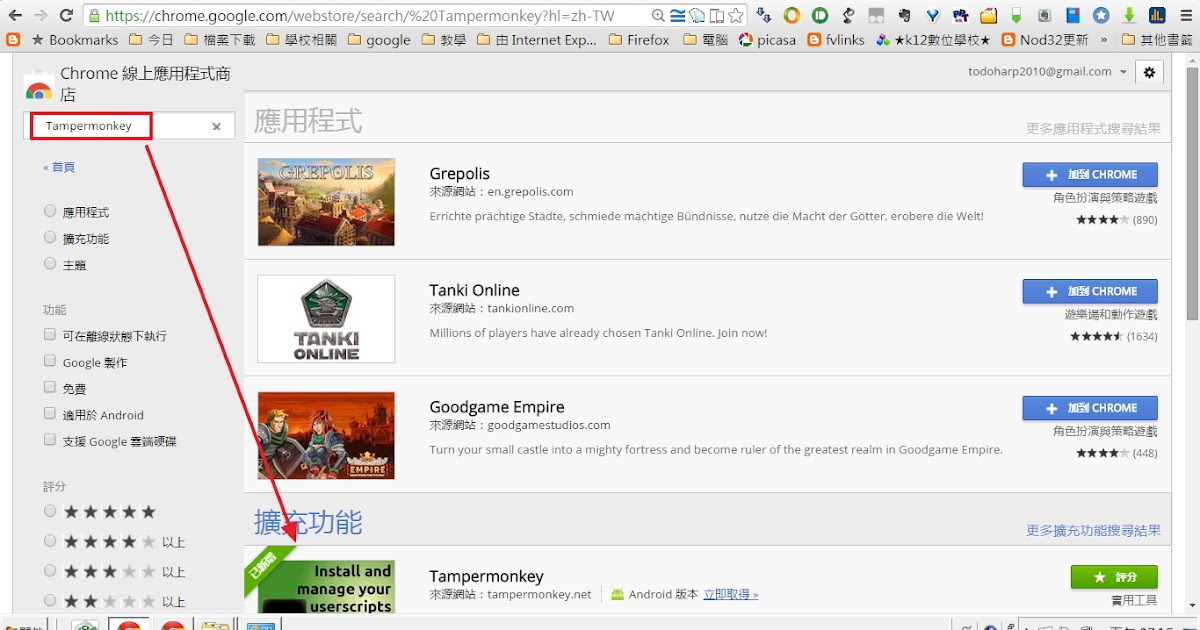
Task: Click the blue book extension icon
Action: [1073, 16]
